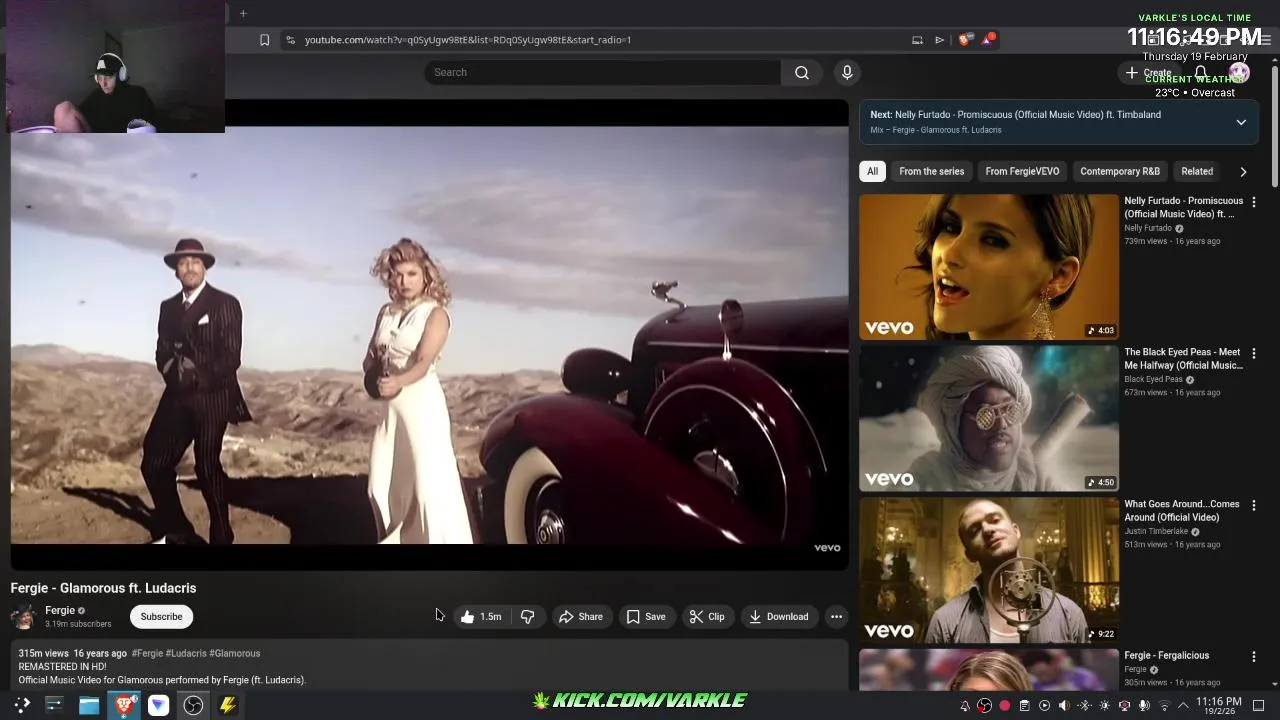Click the #Glamorous hashtag
The width and height of the screenshot is (1280, 720).
coord(235,654)
